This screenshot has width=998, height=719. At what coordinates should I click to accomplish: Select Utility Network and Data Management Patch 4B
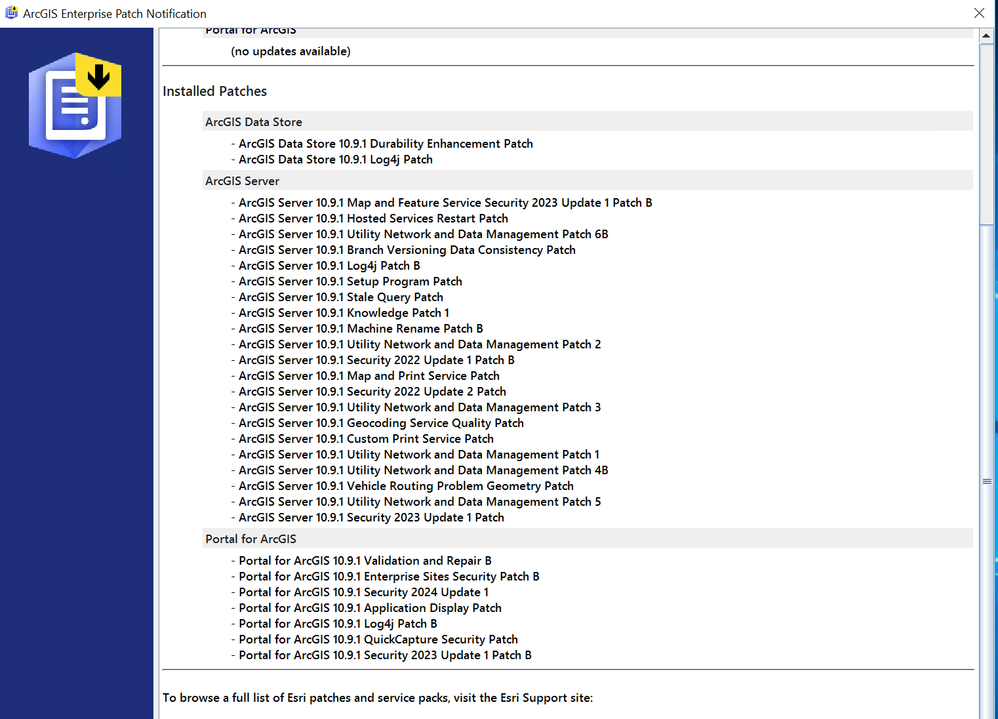[x=419, y=470]
